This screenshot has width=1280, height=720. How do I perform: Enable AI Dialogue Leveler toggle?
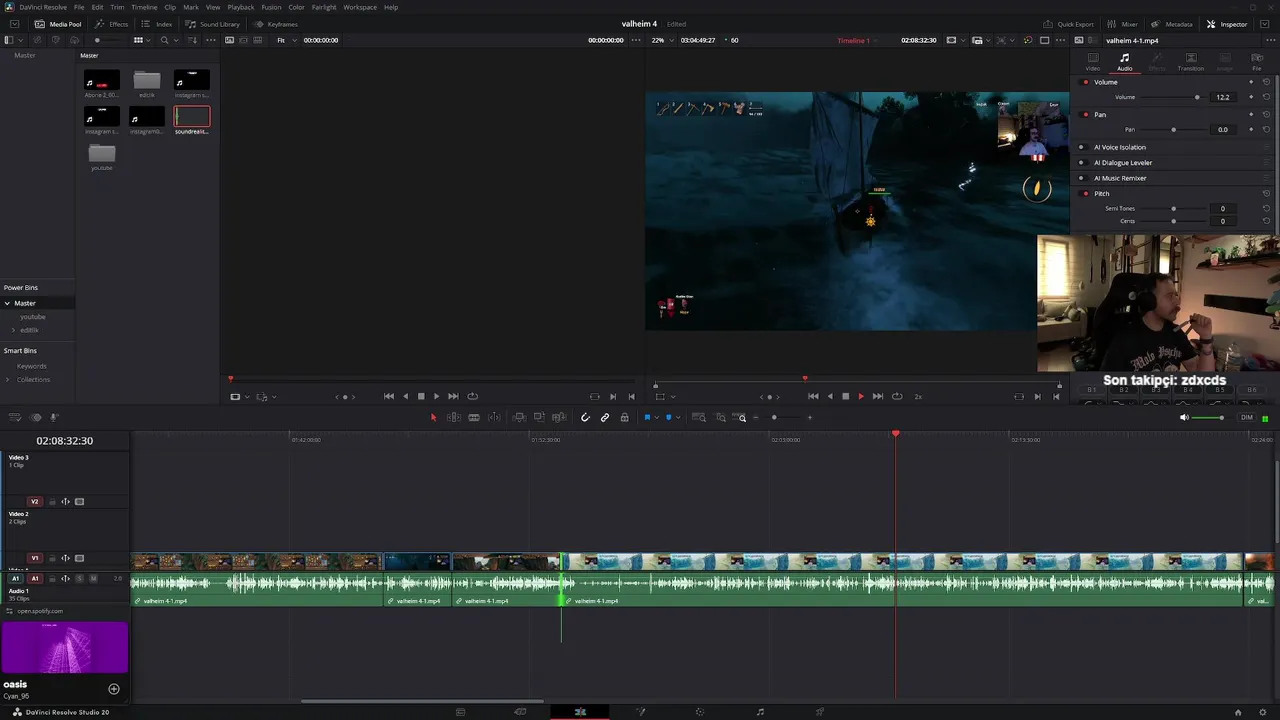click(1081, 162)
